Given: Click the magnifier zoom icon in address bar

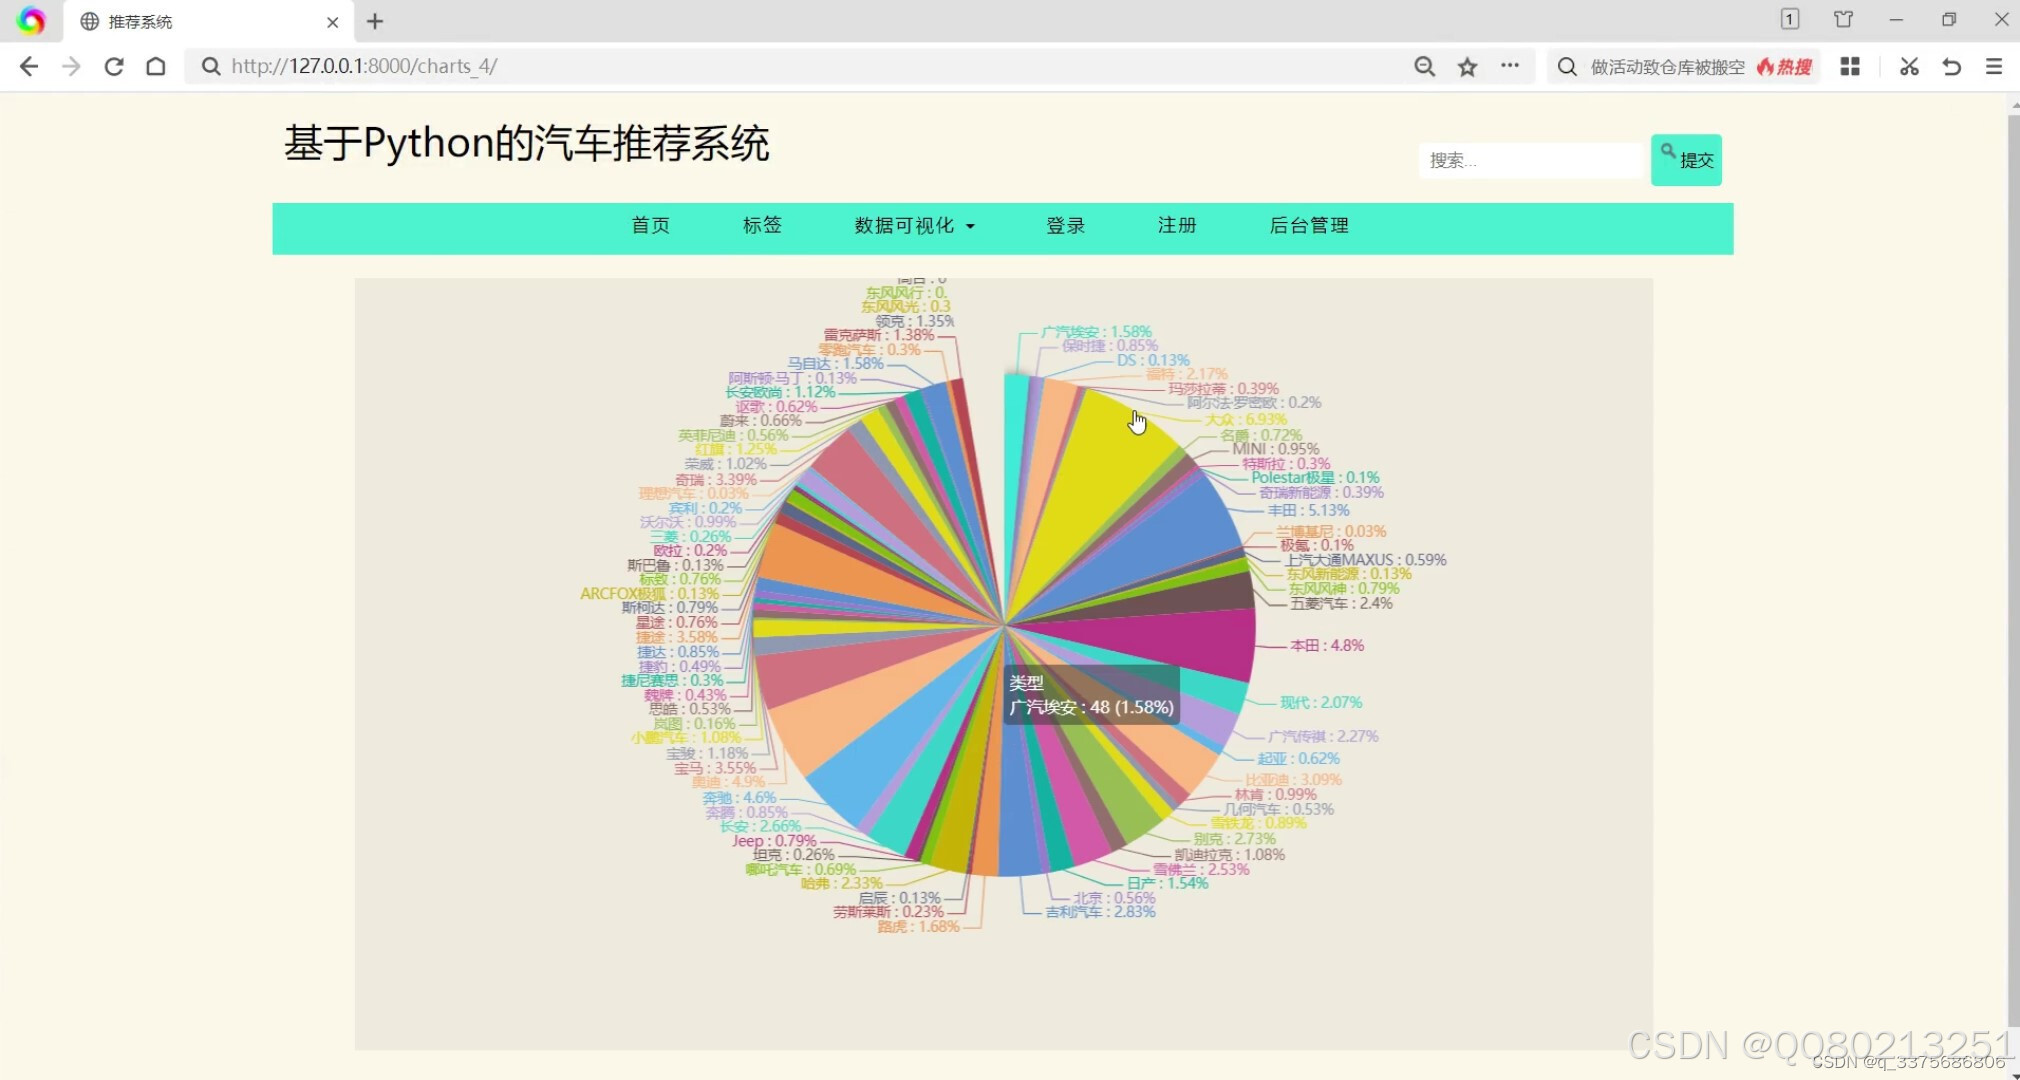Looking at the screenshot, I should click(x=1423, y=66).
